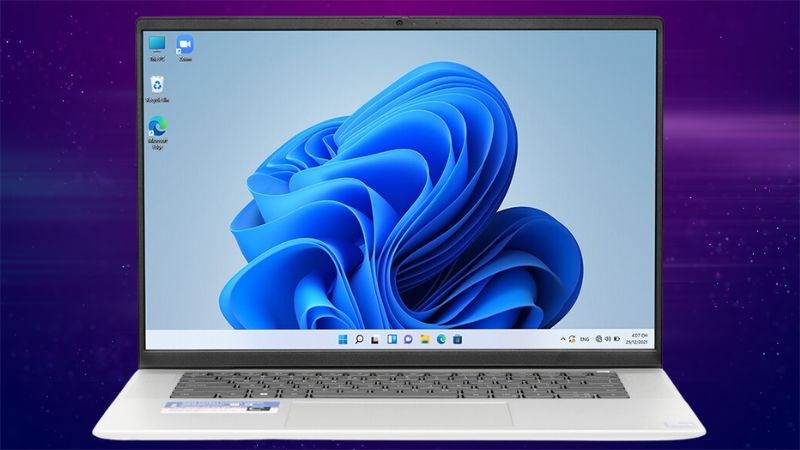Open the Chat icon in the taskbar
This screenshot has height=450, width=800.
pos(408,339)
